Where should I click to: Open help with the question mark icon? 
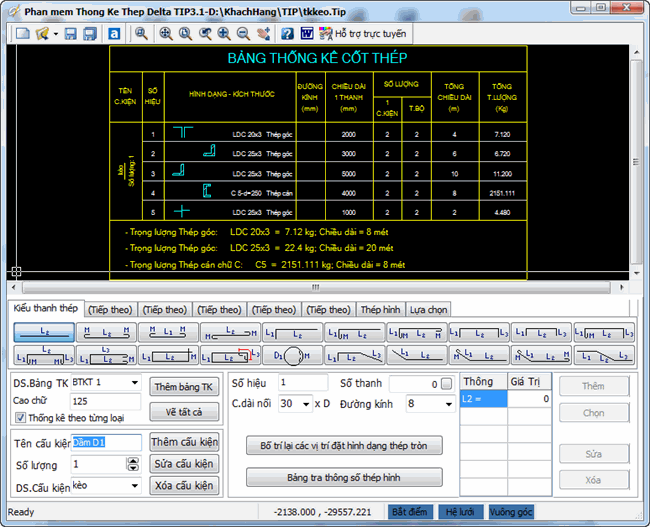[x=287, y=34]
